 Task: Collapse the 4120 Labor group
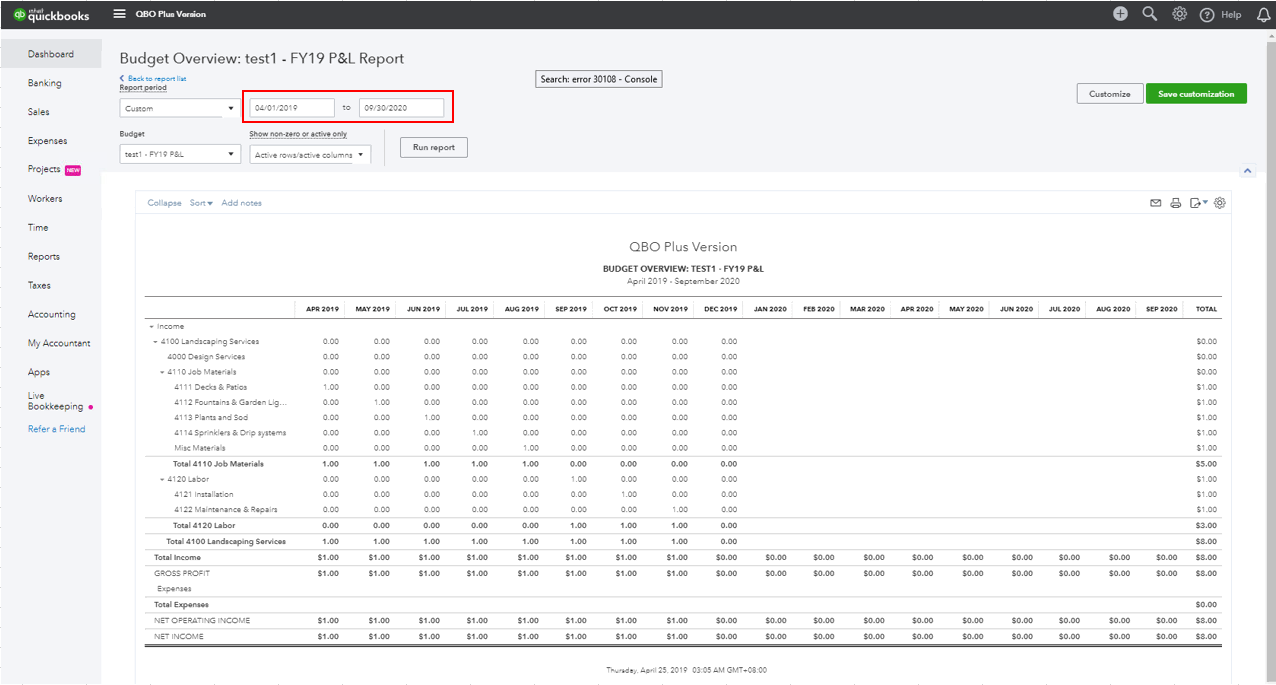pos(163,479)
